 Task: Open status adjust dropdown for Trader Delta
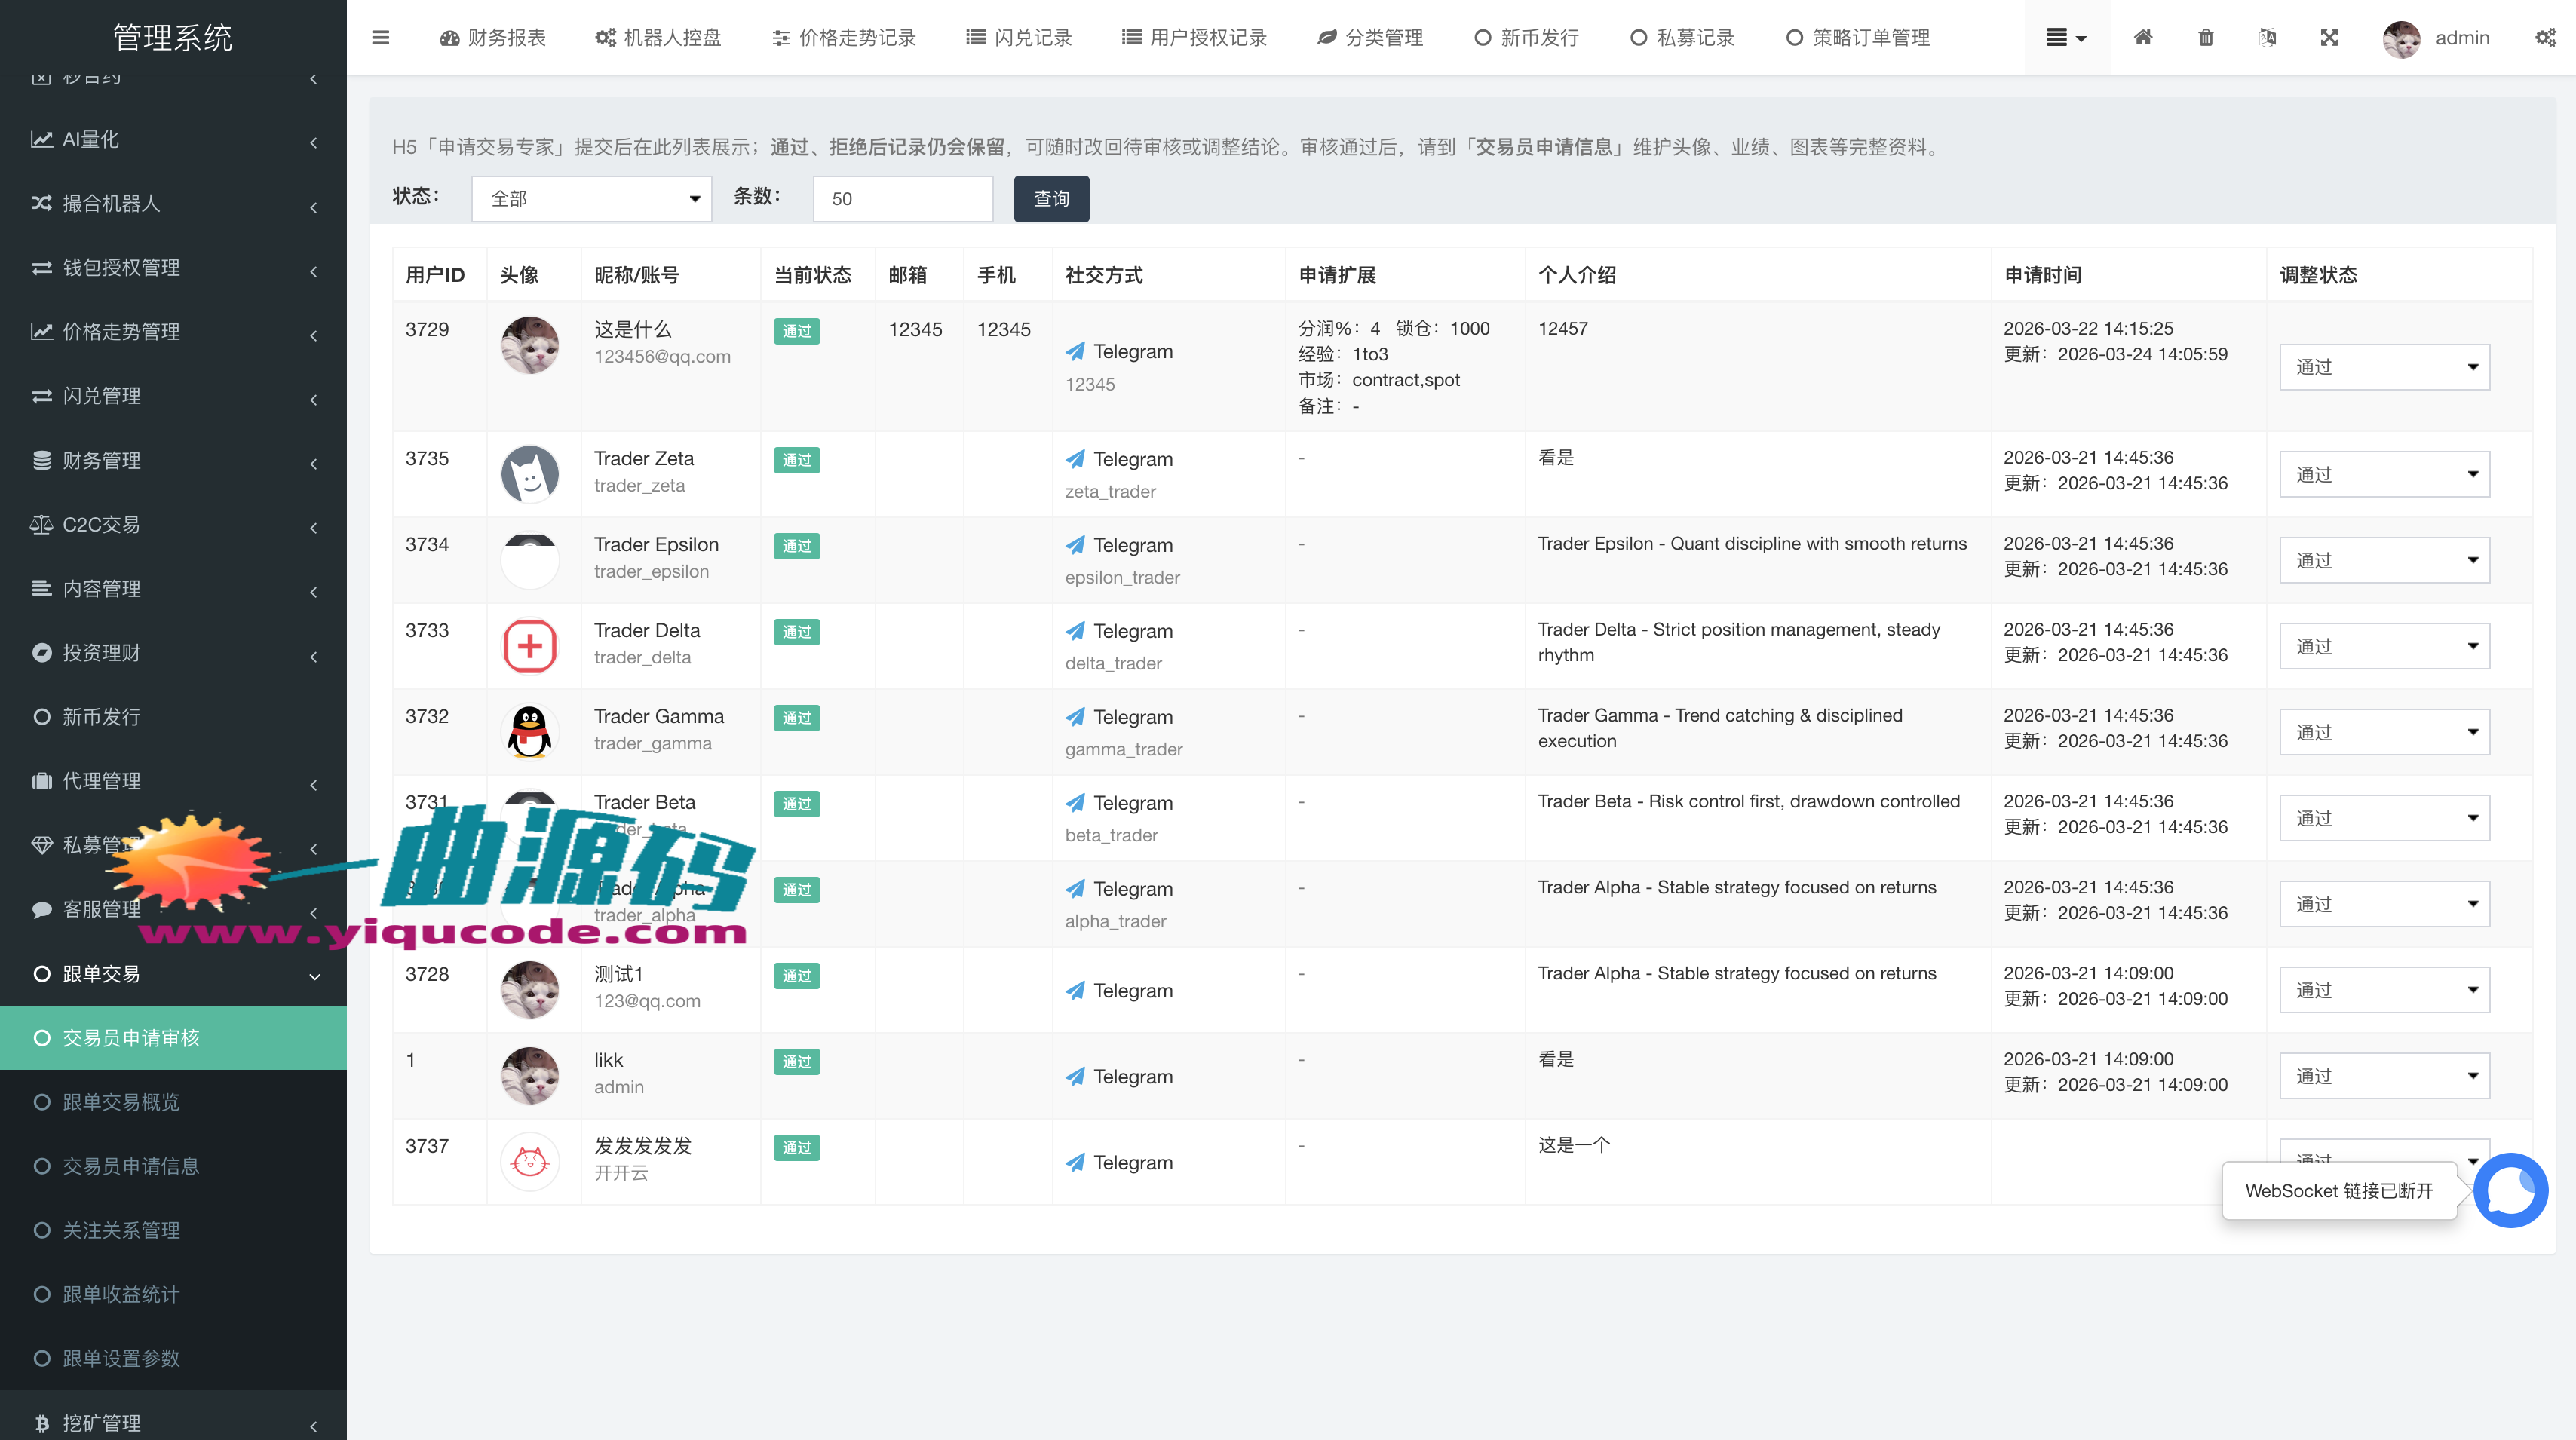coord(2384,646)
